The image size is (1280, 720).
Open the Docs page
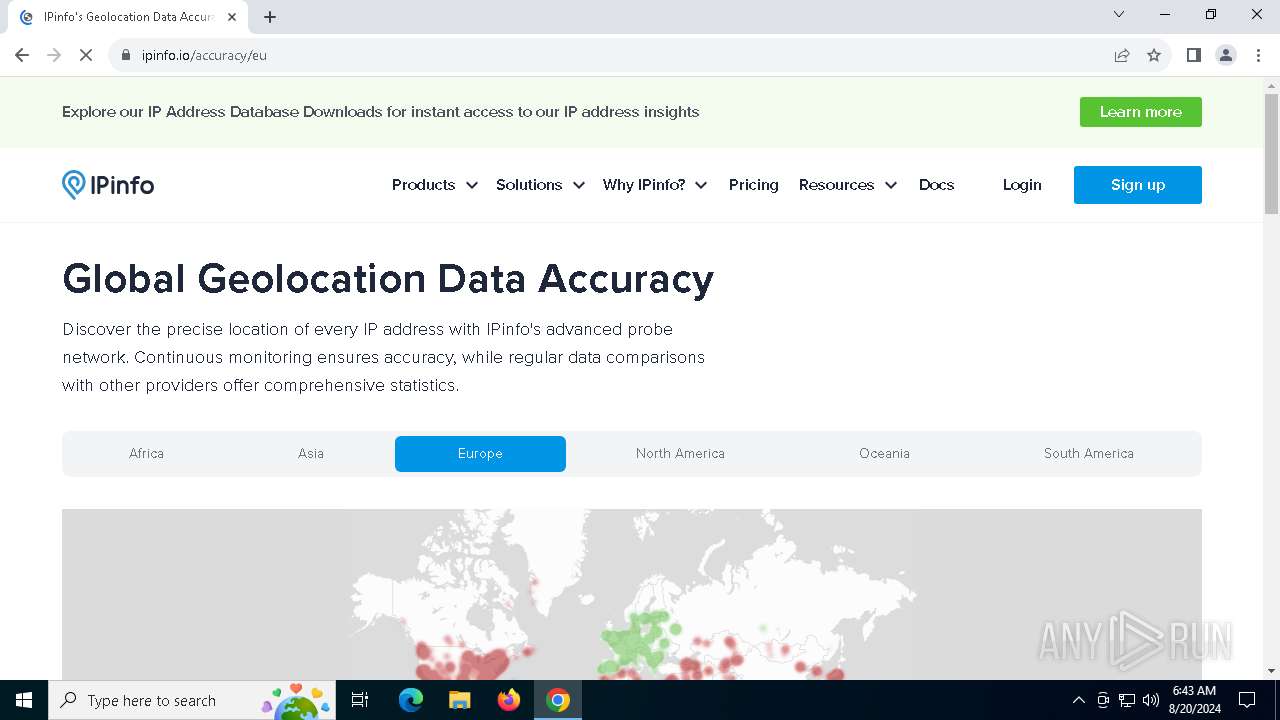pos(936,185)
